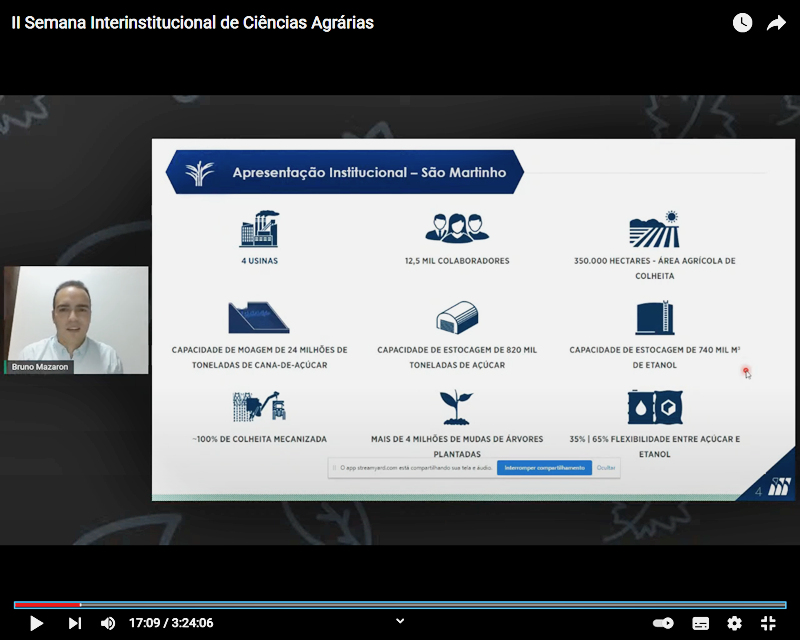The width and height of the screenshot is (800, 640).
Task: Click the farm field icon with sun
Action: coord(655,229)
